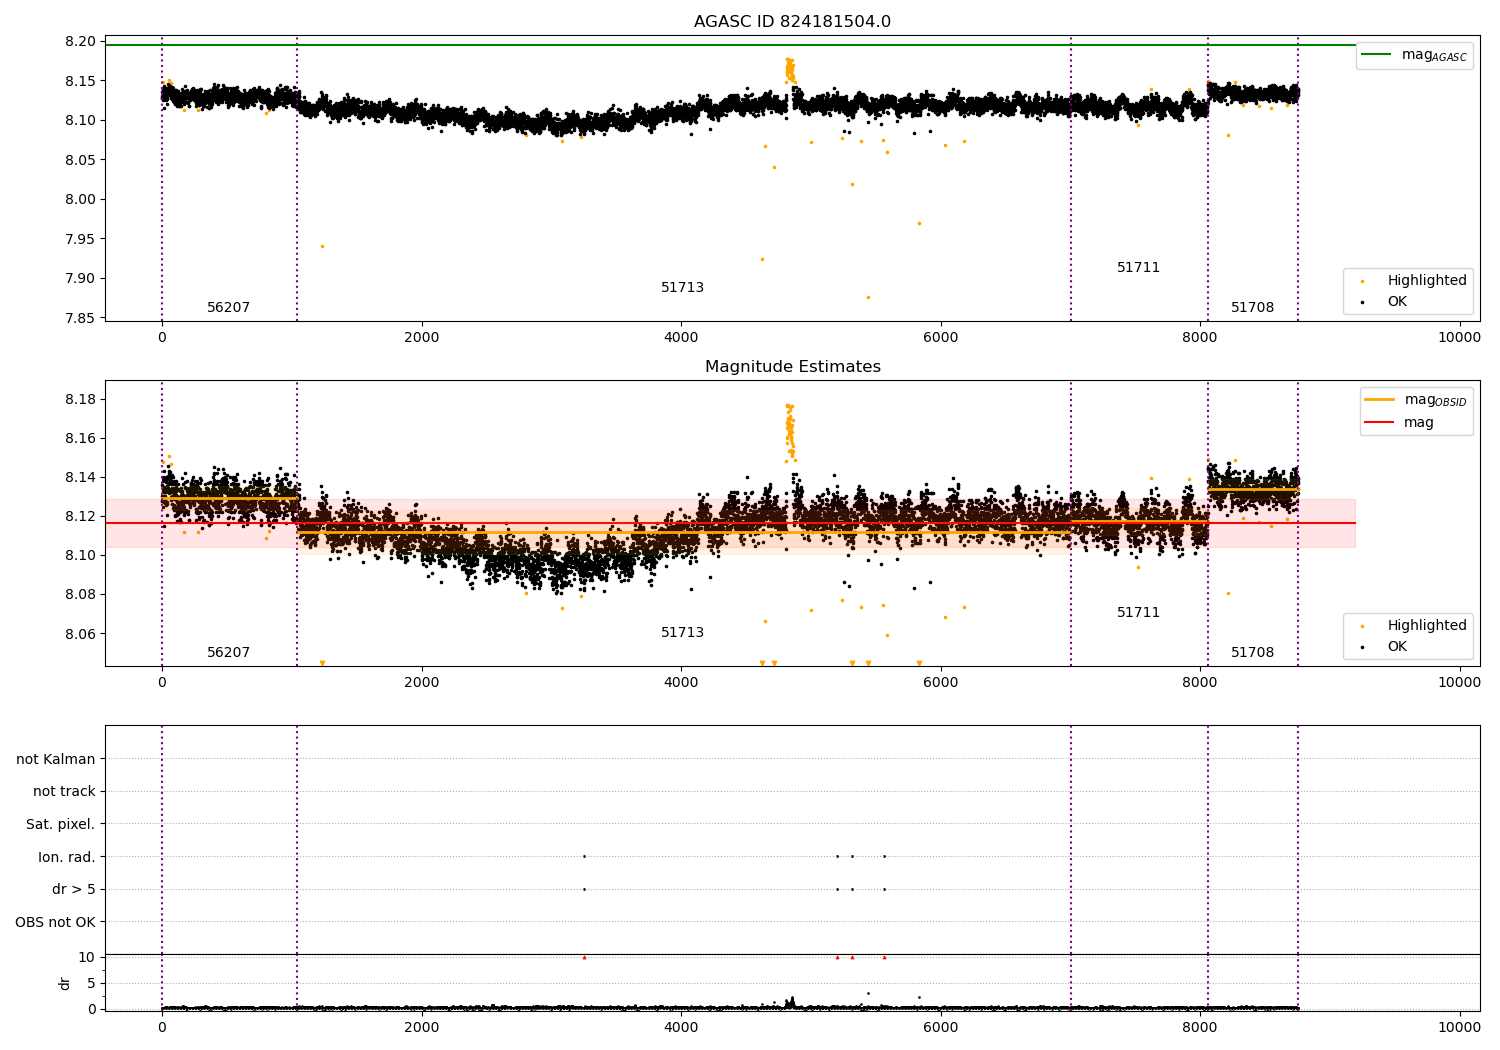Click the 10 tick on the dr axis

click(x=87, y=957)
